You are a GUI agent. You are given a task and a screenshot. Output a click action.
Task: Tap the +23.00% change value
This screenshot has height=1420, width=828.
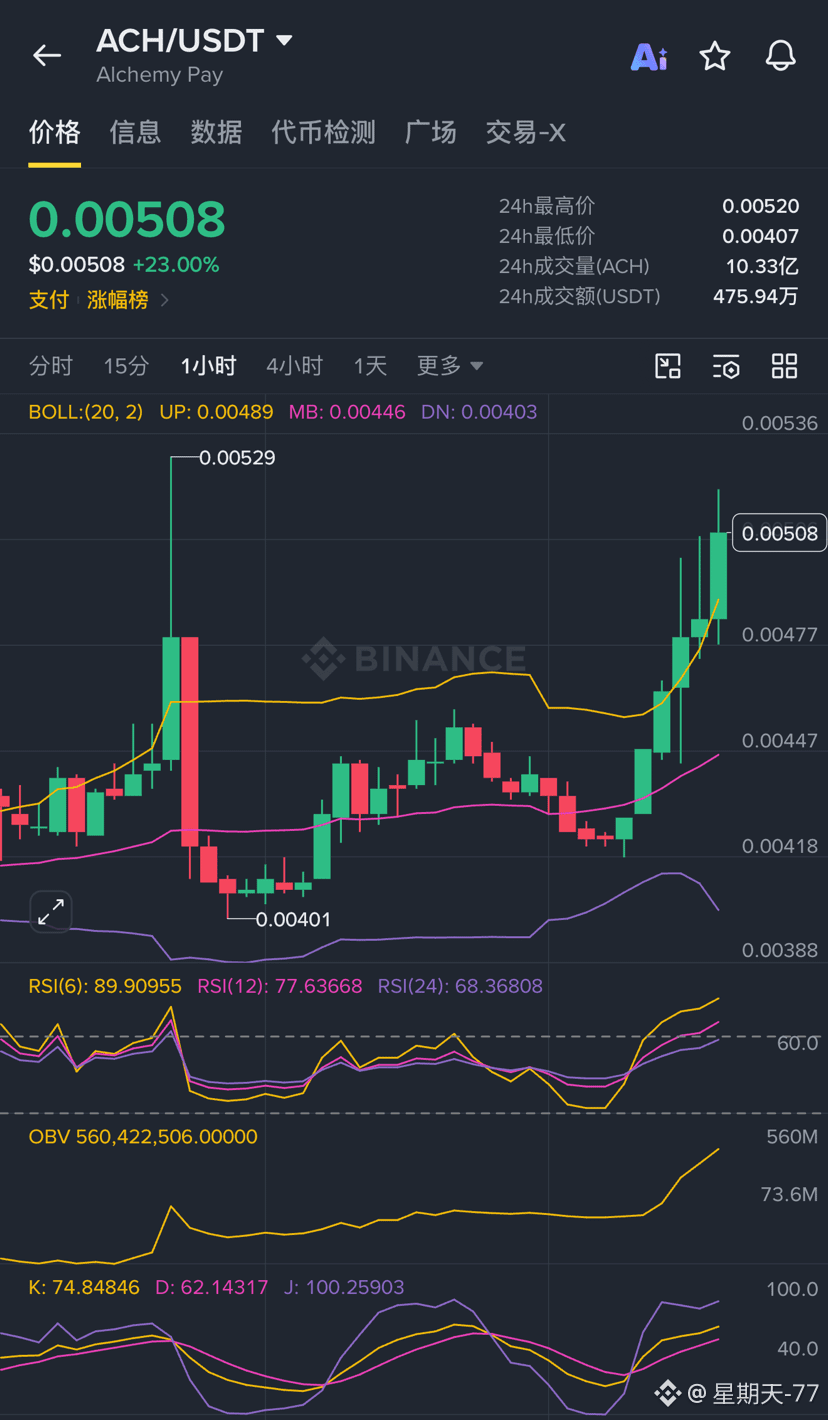(176, 265)
